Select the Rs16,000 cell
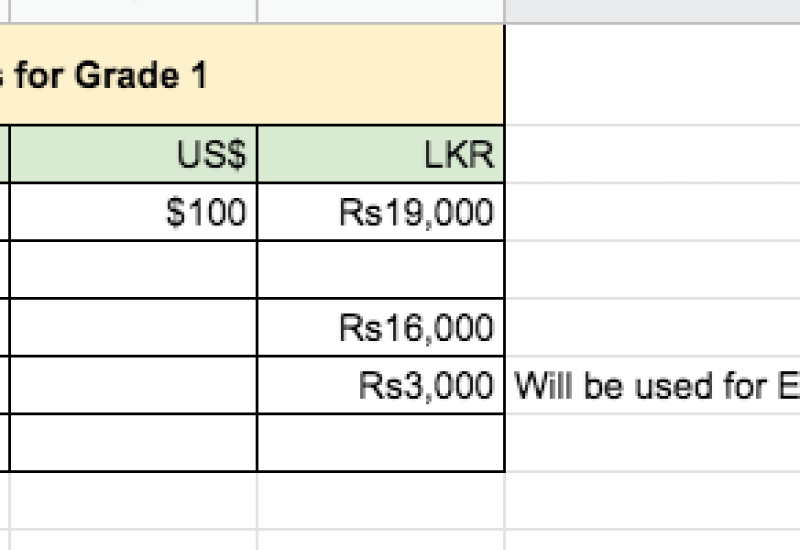Viewport: 800px width, 550px height. [381, 327]
